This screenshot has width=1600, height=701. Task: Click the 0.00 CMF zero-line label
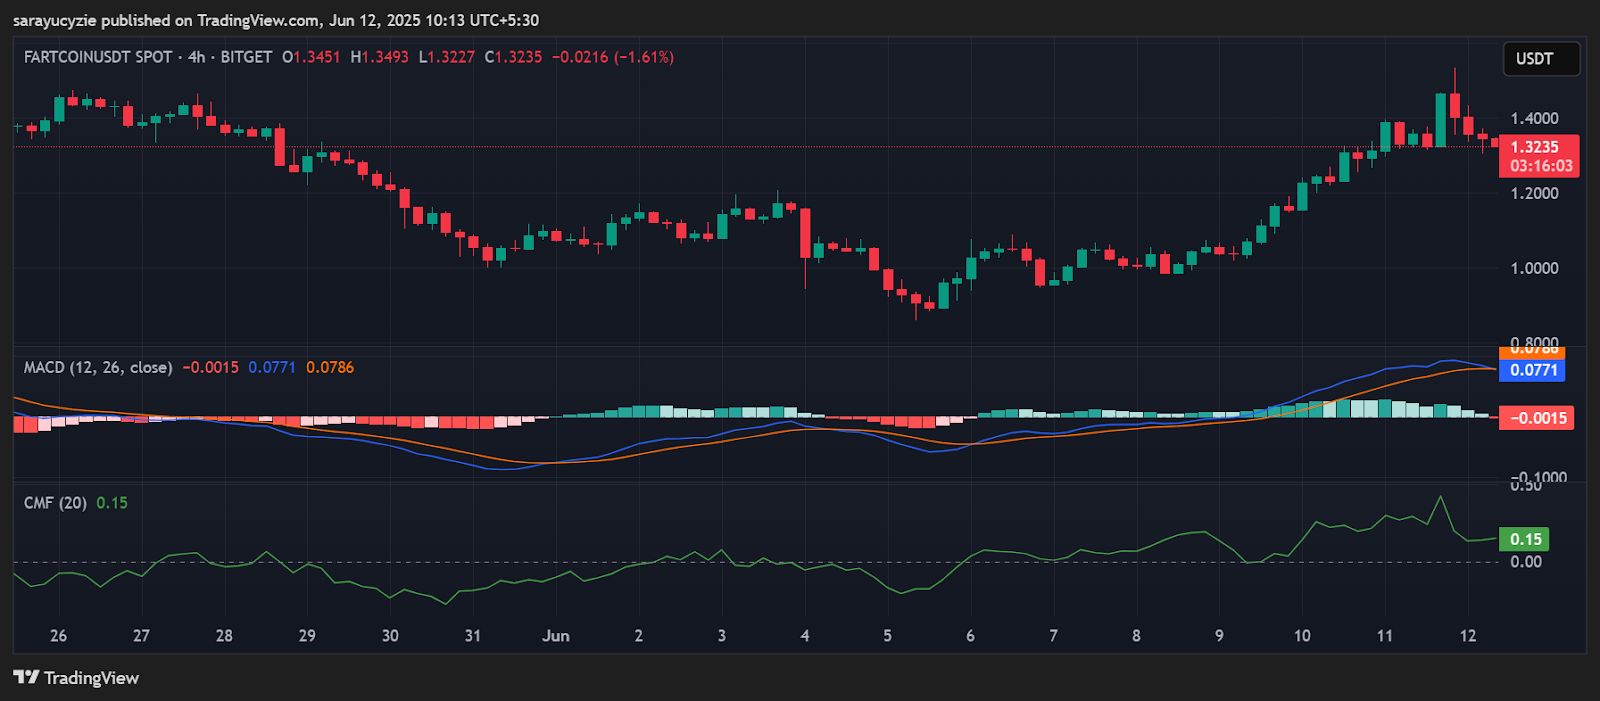click(1526, 561)
